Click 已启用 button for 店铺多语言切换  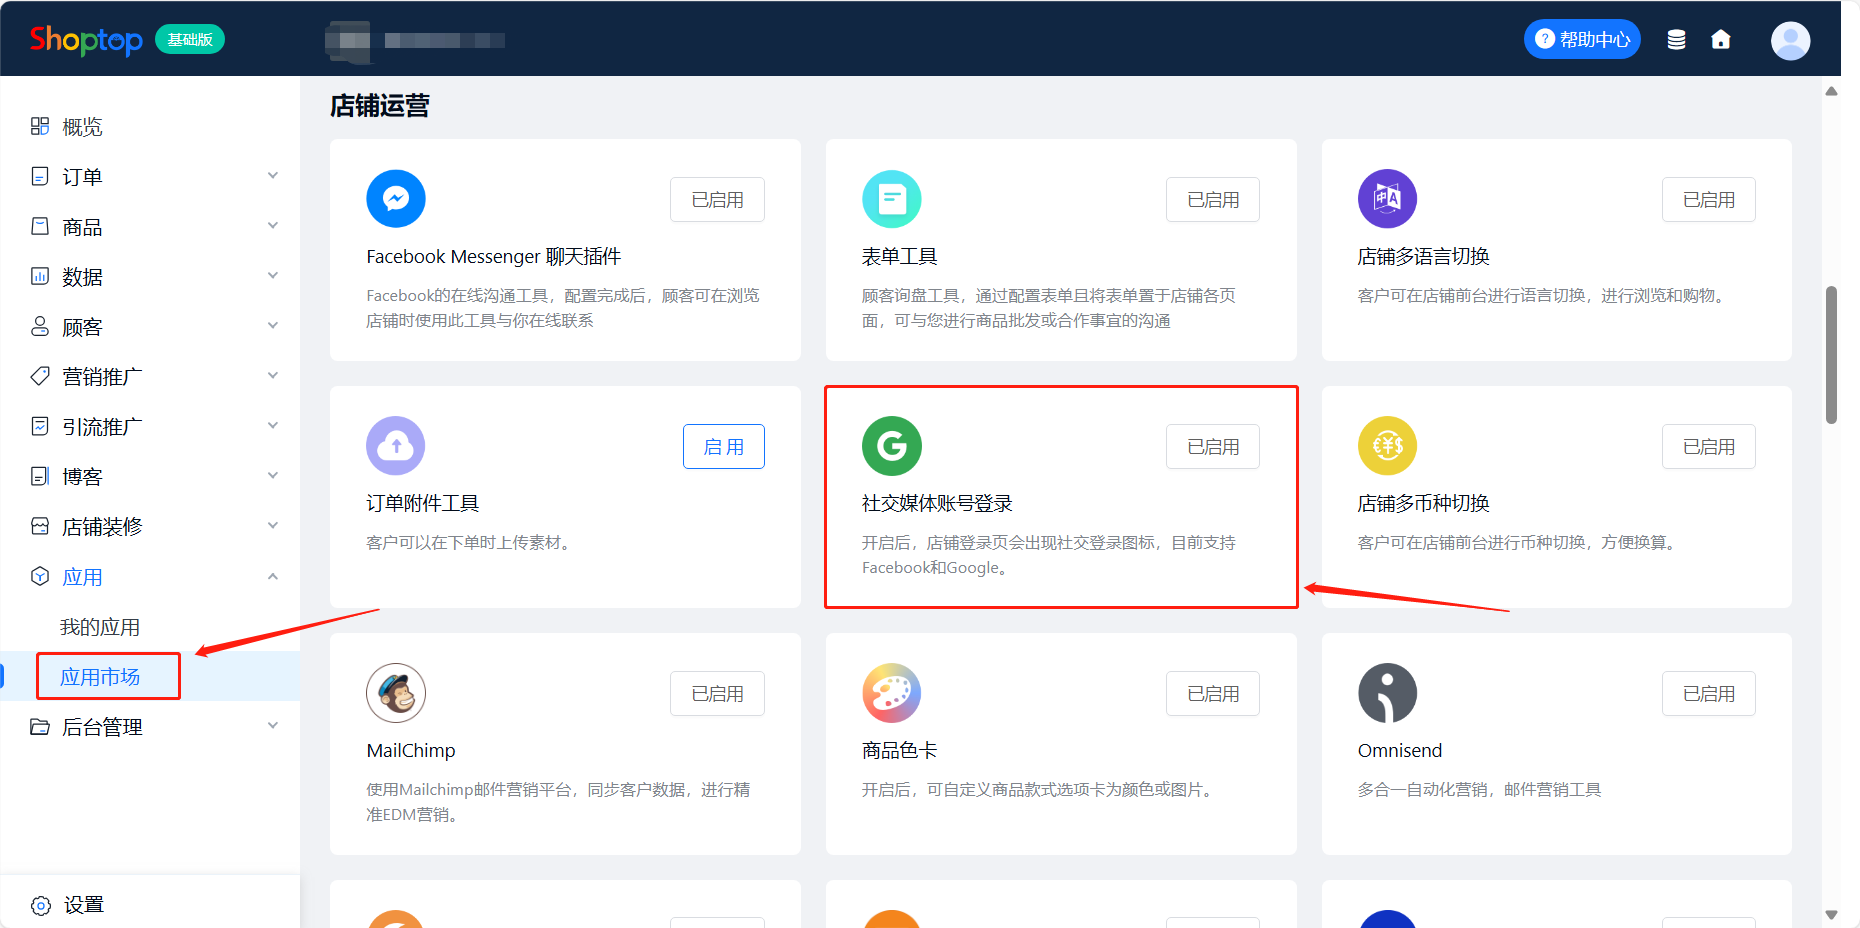pyautogui.click(x=1709, y=200)
